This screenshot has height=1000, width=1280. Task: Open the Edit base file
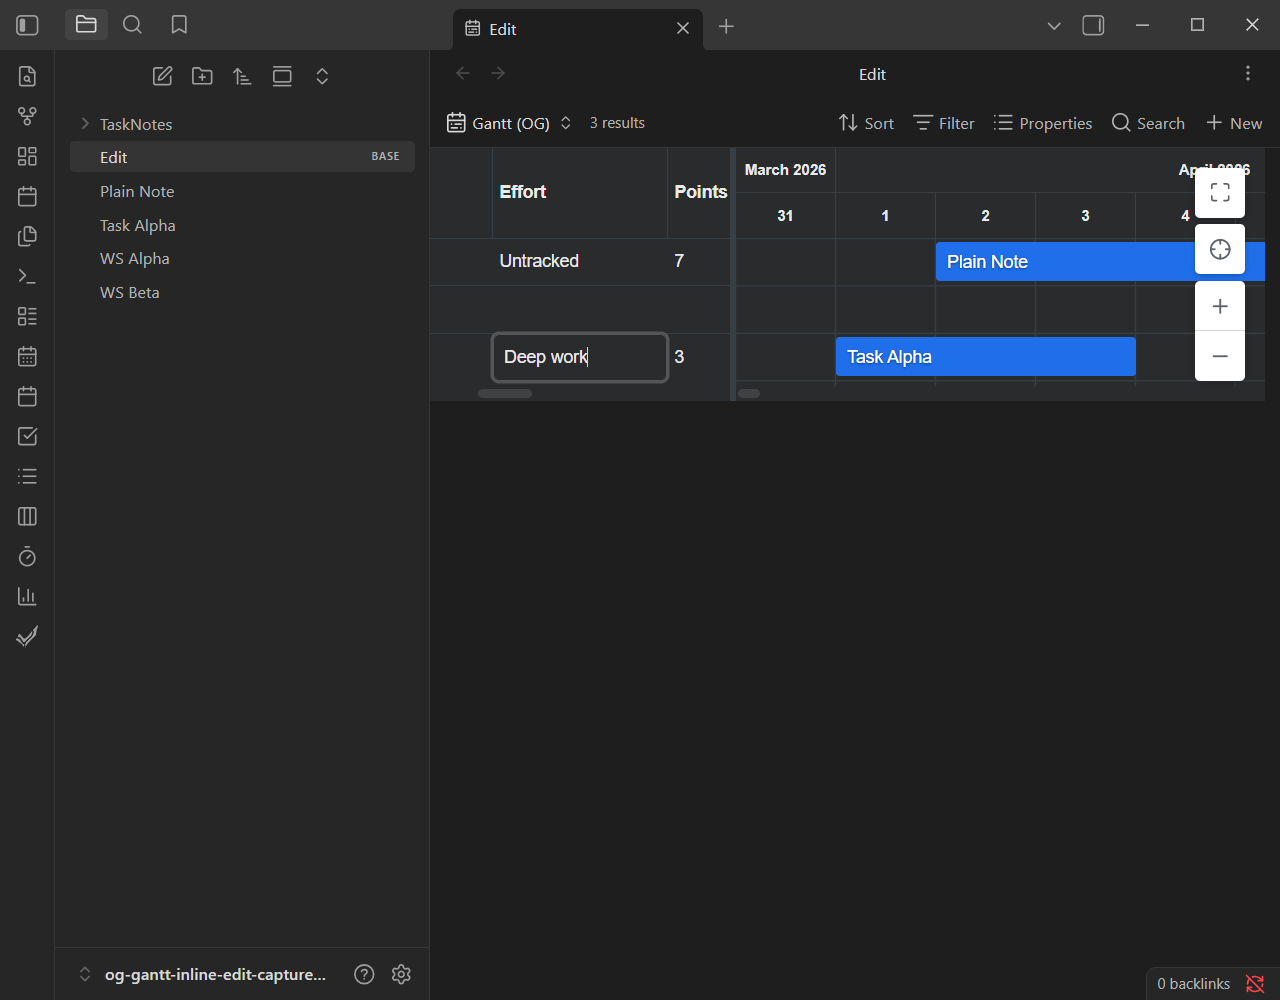[242, 157]
